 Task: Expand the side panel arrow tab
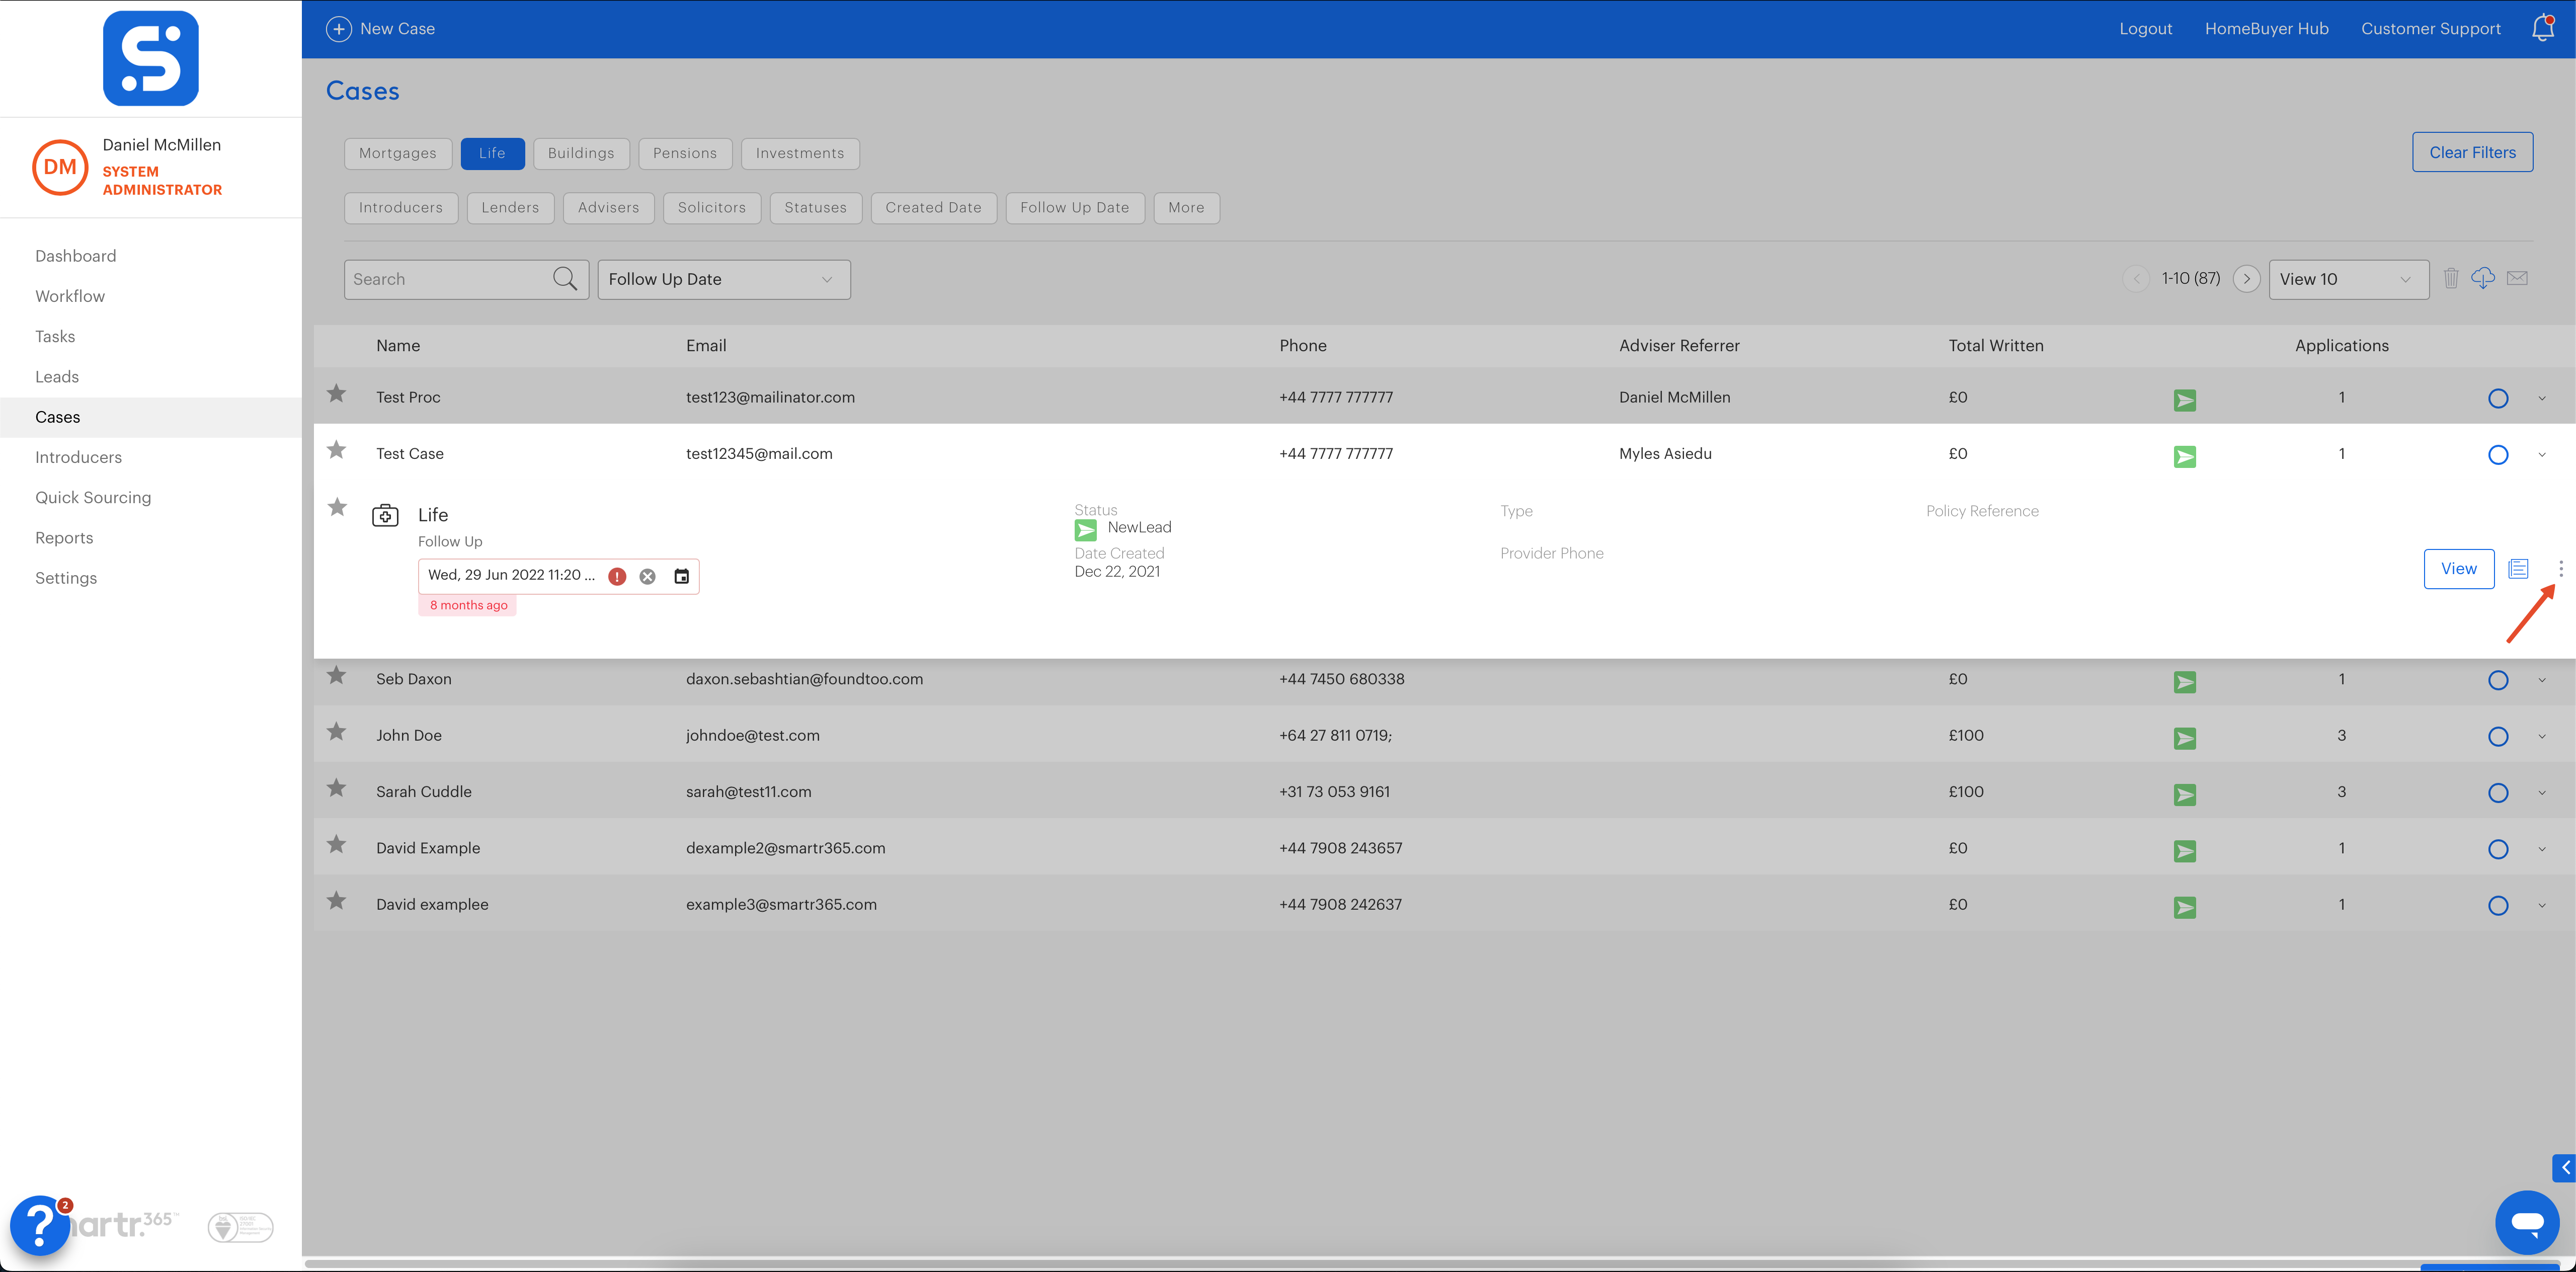pyautogui.click(x=2564, y=1168)
